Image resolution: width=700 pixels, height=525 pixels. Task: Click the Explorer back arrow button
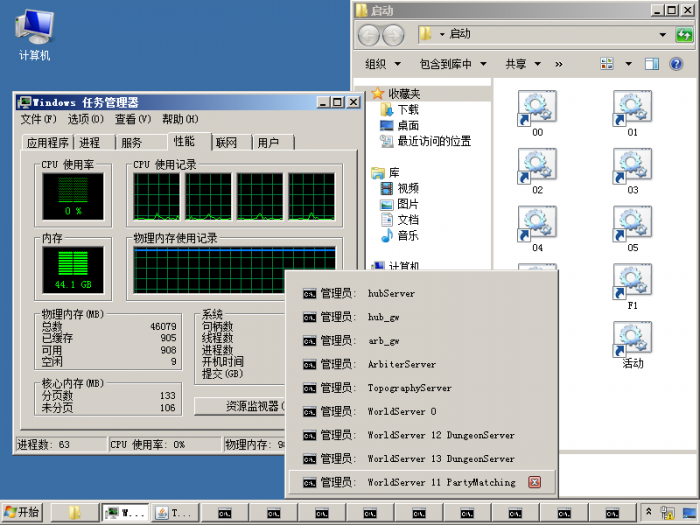(x=369, y=35)
